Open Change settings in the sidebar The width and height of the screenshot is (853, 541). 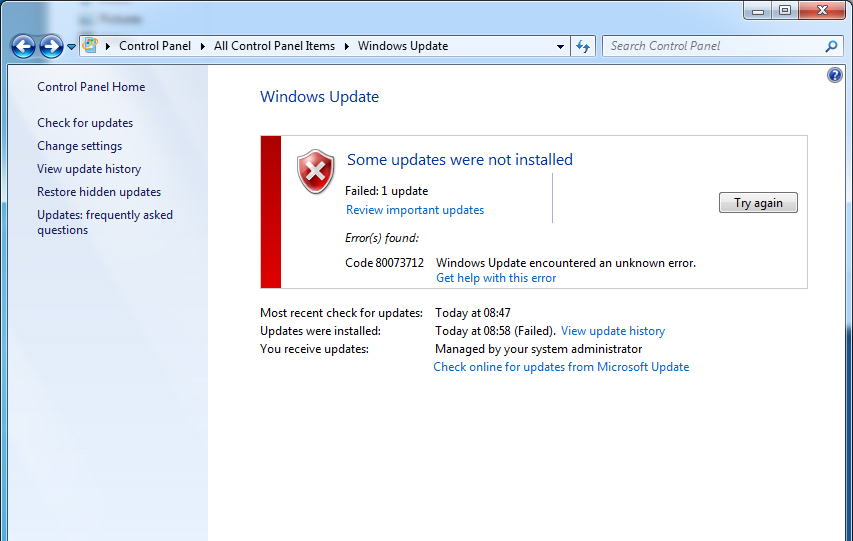79,146
